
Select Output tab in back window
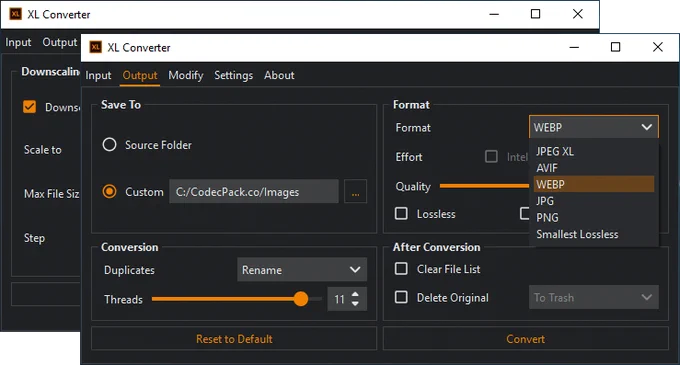[x=60, y=42]
